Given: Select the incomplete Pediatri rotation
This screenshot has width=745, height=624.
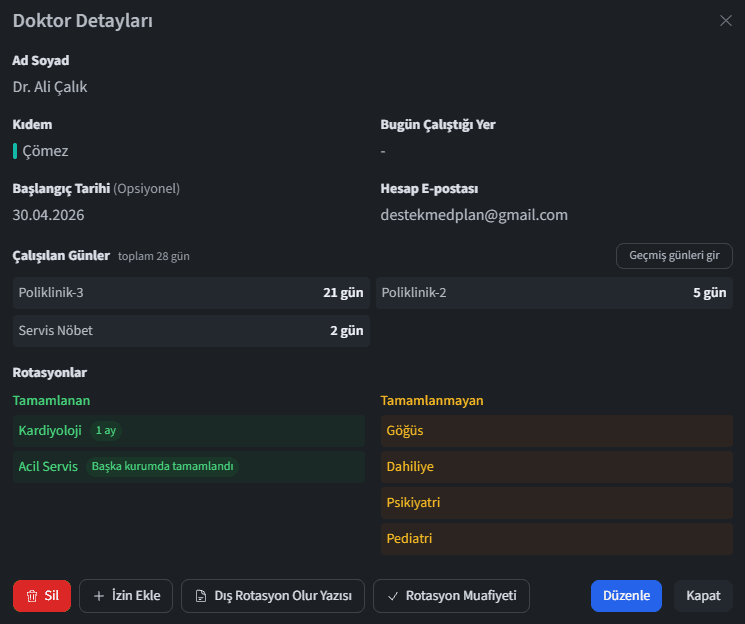Looking at the screenshot, I should click(x=557, y=539).
